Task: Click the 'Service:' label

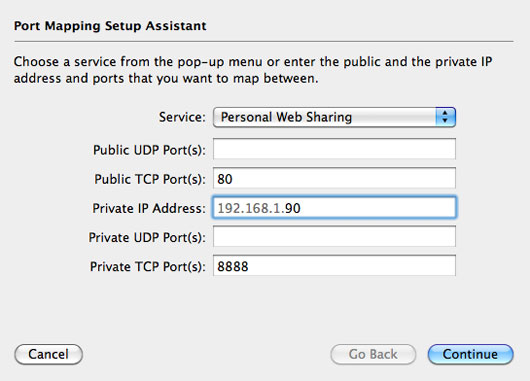Action: pos(182,117)
